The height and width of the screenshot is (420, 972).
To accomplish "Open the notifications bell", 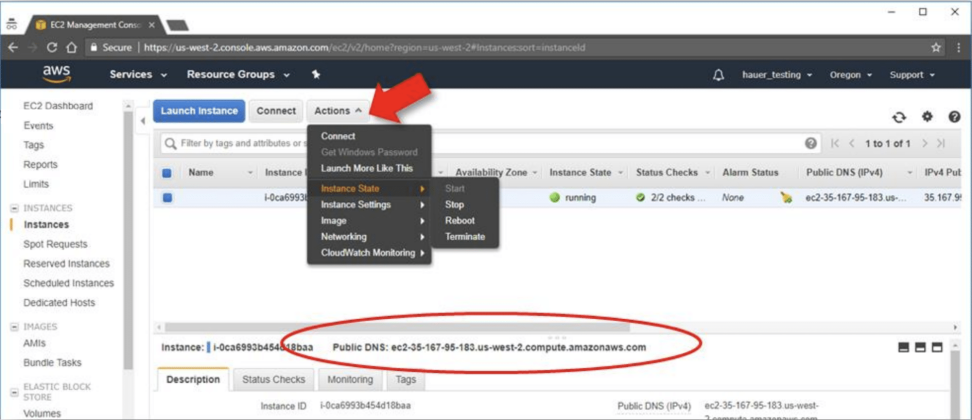I will 718,75.
